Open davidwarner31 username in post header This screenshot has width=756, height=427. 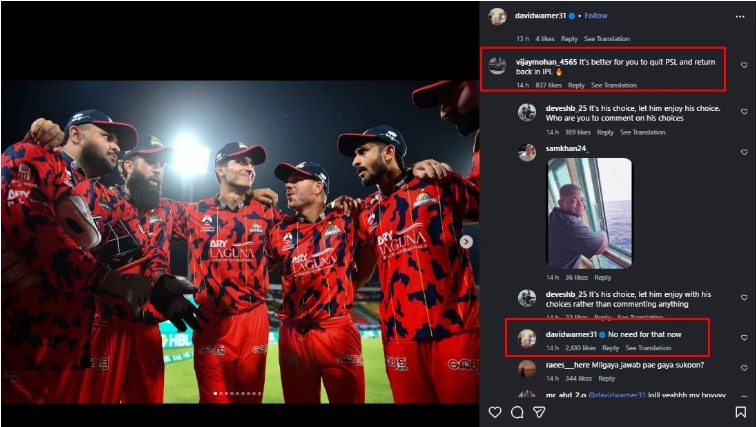(541, 16)
